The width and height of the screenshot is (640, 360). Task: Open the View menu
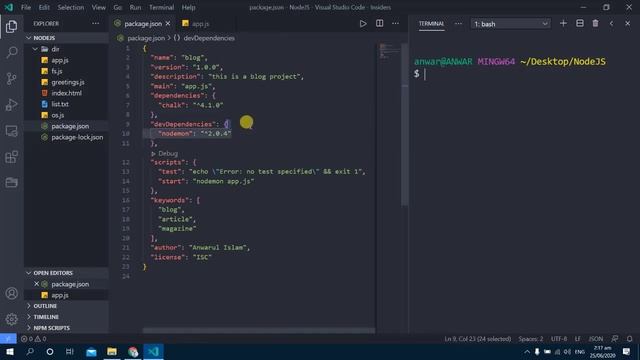coord(98,7)
